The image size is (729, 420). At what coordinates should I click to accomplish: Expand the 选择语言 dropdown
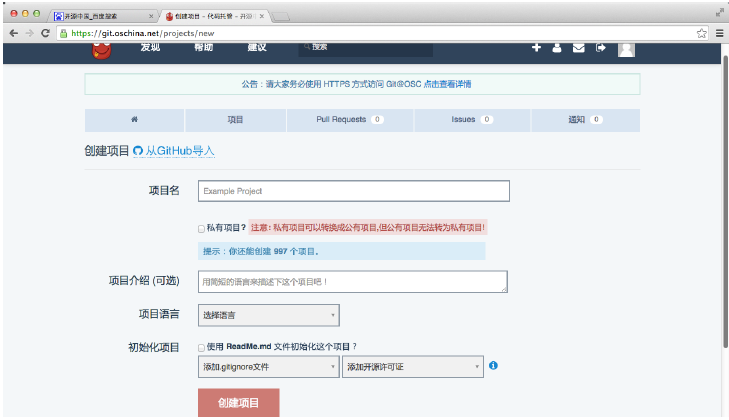point(268,315)
